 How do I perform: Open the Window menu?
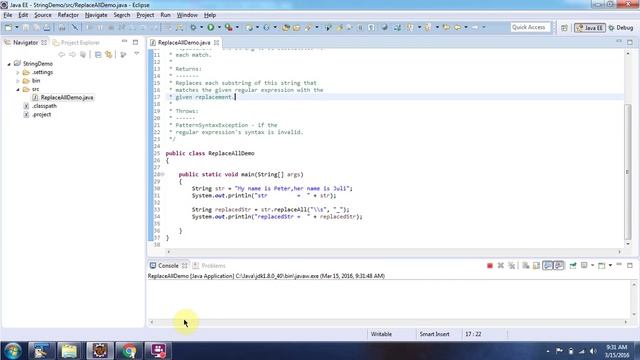coord(187,15)
